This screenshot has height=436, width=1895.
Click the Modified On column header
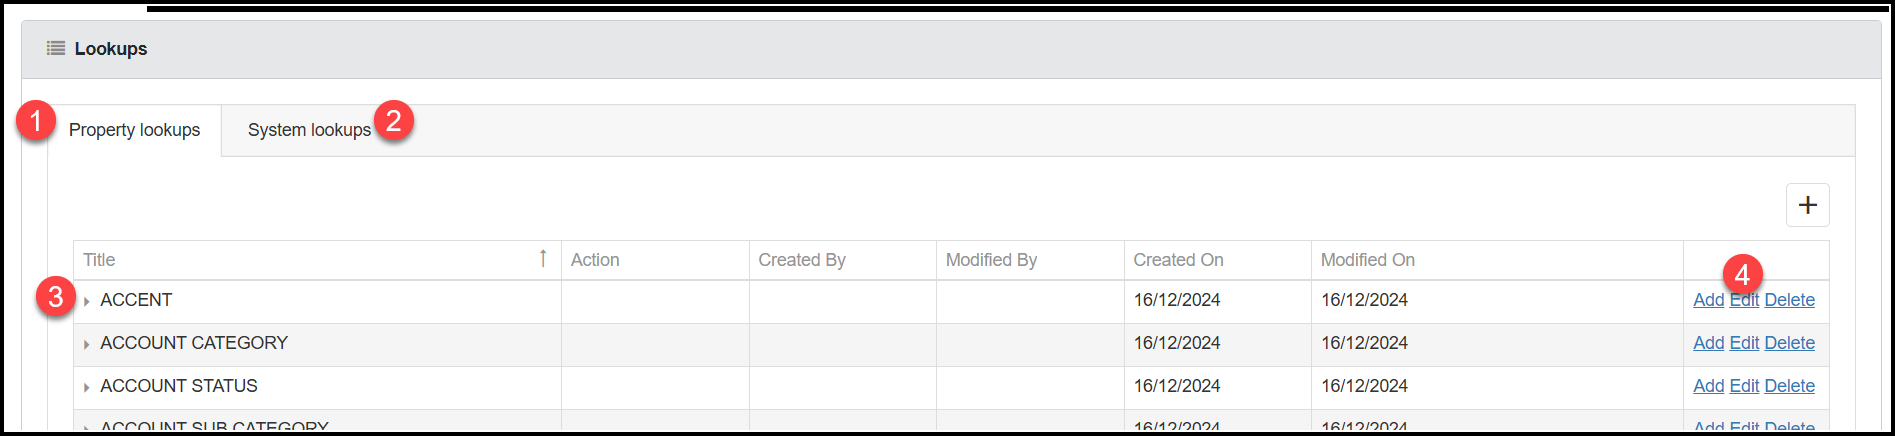1367,260
